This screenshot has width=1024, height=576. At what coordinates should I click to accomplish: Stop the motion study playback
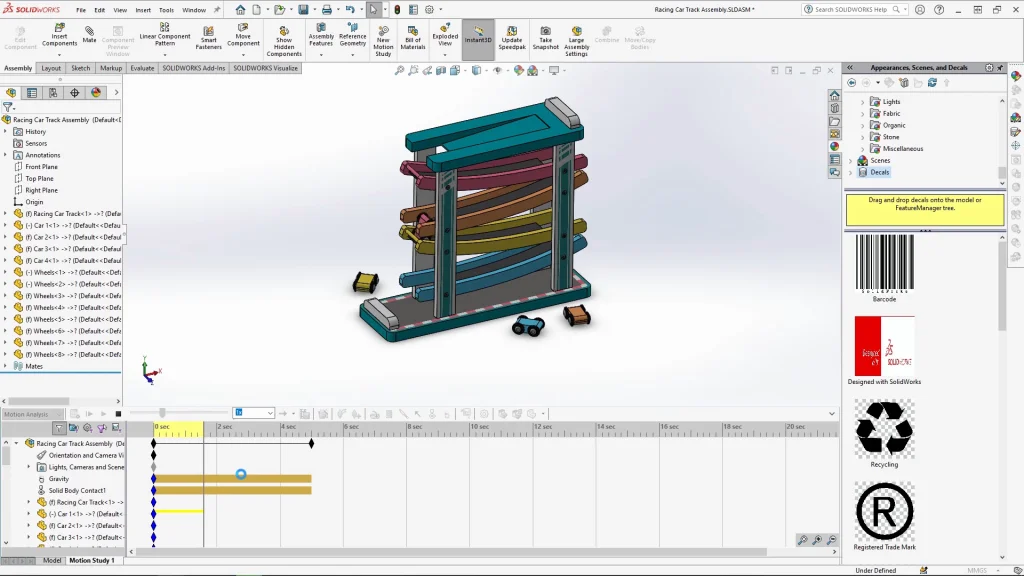(118, 413)
